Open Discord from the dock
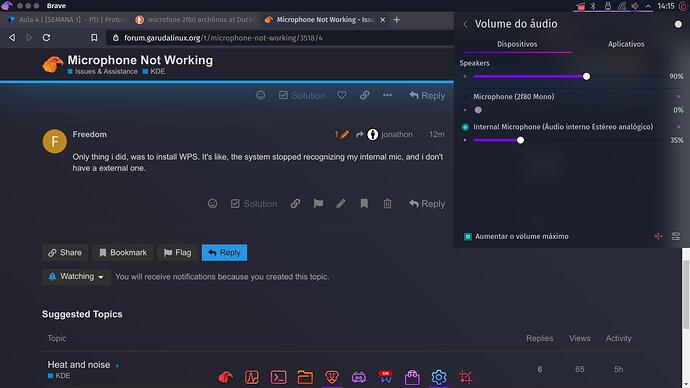Image resolution: width=690 pixels, height=388 pixels. pos(359,377)
